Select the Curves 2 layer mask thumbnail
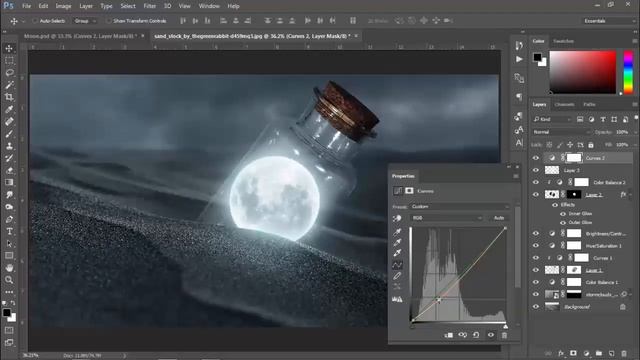Screen dimensions: 640x360 [574, 158]
